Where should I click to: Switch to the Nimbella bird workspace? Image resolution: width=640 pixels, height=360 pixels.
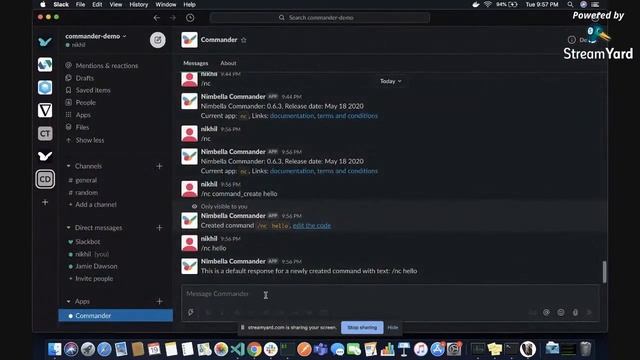pos(45,42)
